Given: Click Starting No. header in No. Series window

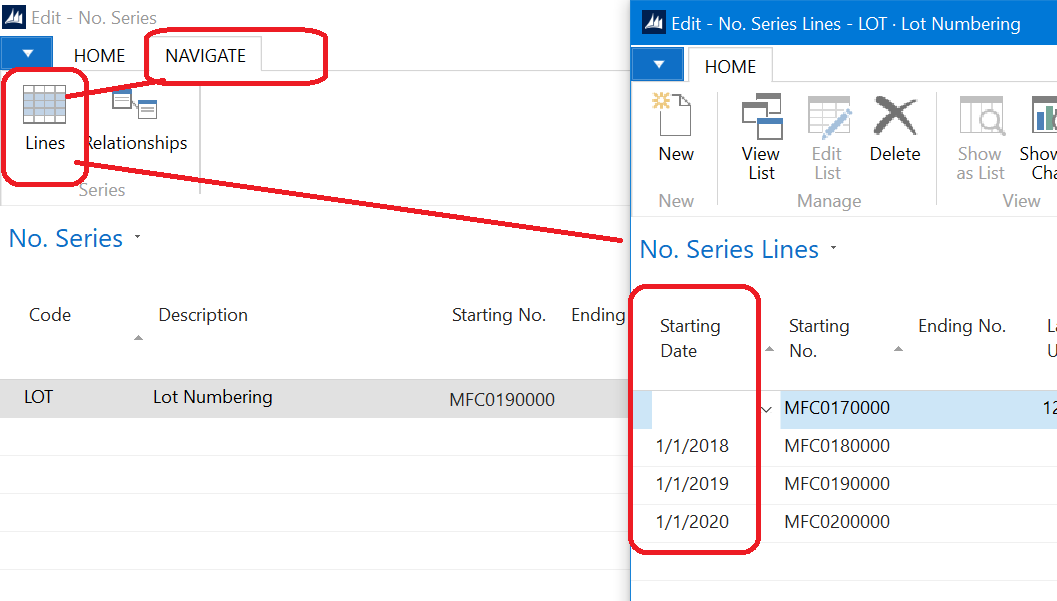Looking at the screenshot, I should (498, 315).
